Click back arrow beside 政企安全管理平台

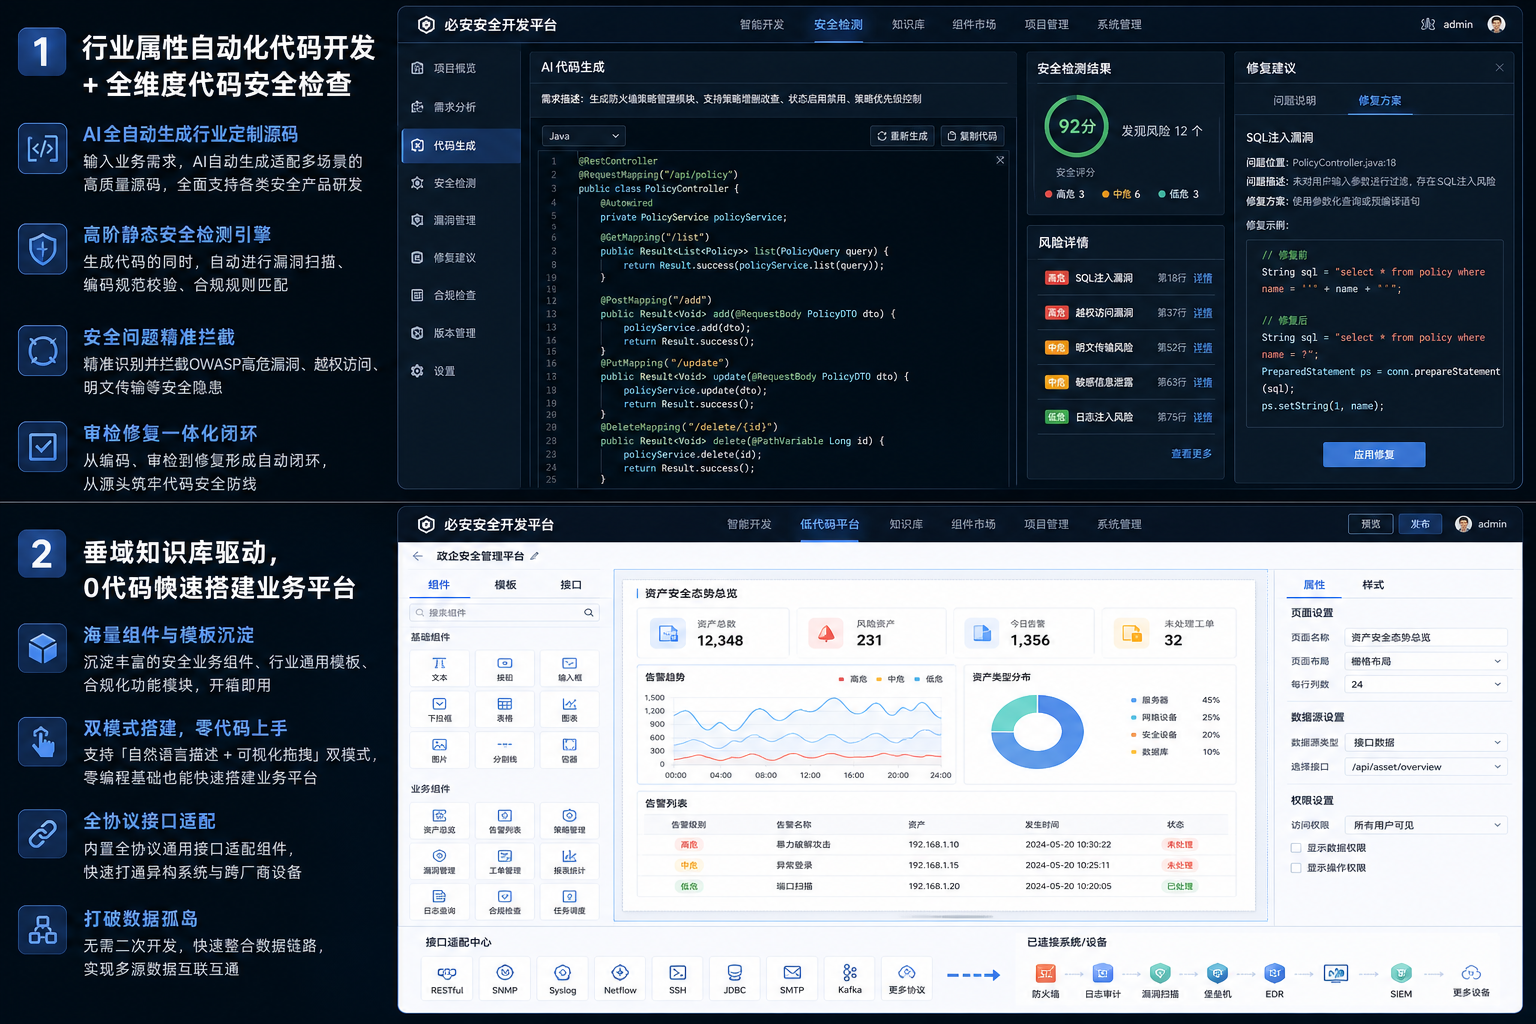[417, 556]
